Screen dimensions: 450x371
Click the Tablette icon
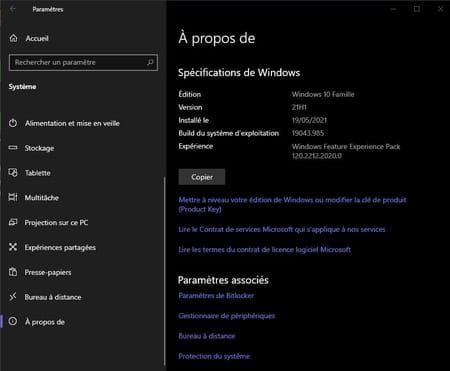13,173
